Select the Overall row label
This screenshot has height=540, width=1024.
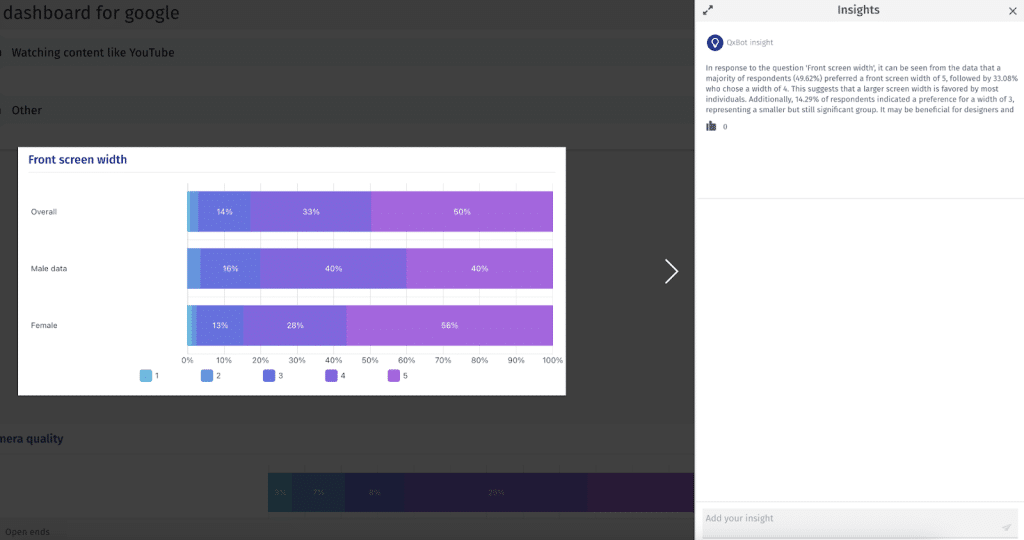(x=44, y=212)
